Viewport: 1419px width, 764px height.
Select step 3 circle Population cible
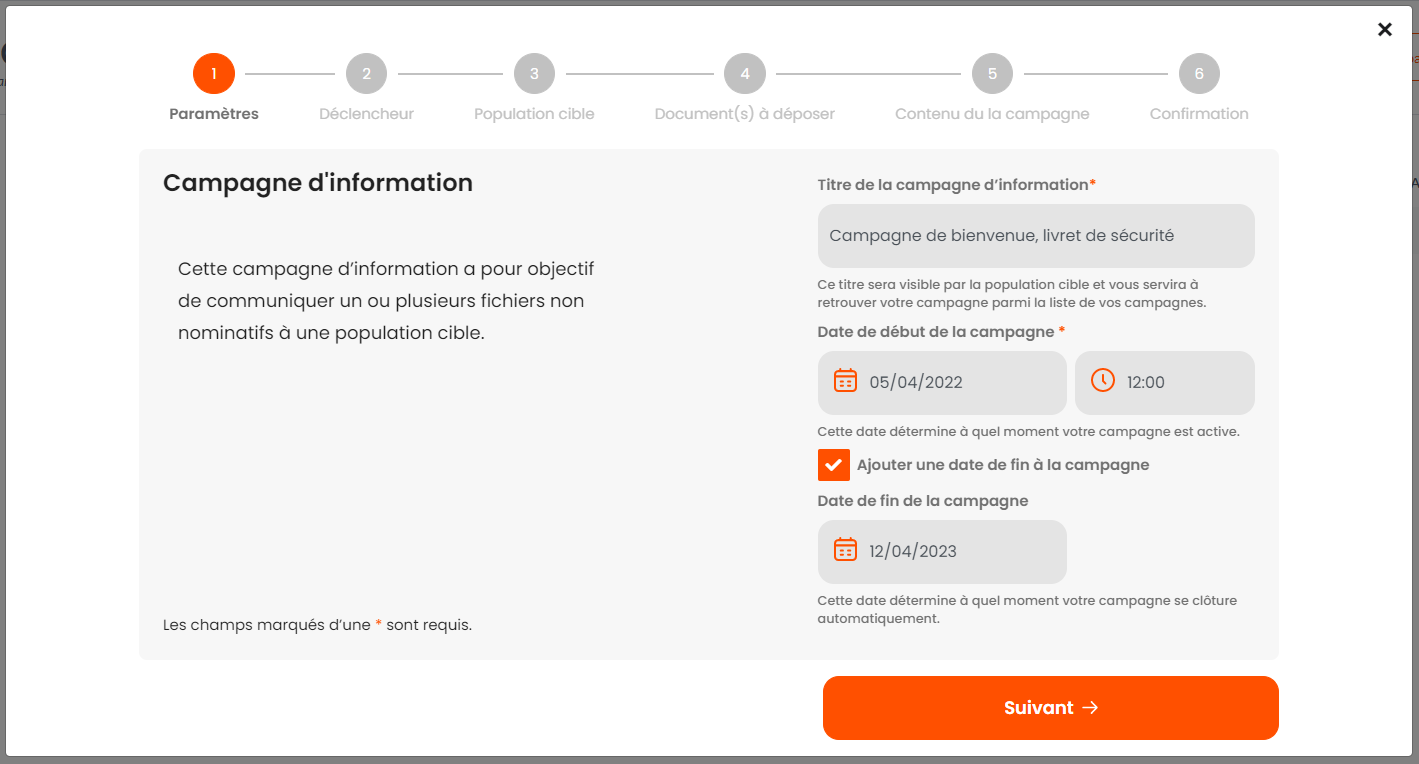(x=534, y=74)
